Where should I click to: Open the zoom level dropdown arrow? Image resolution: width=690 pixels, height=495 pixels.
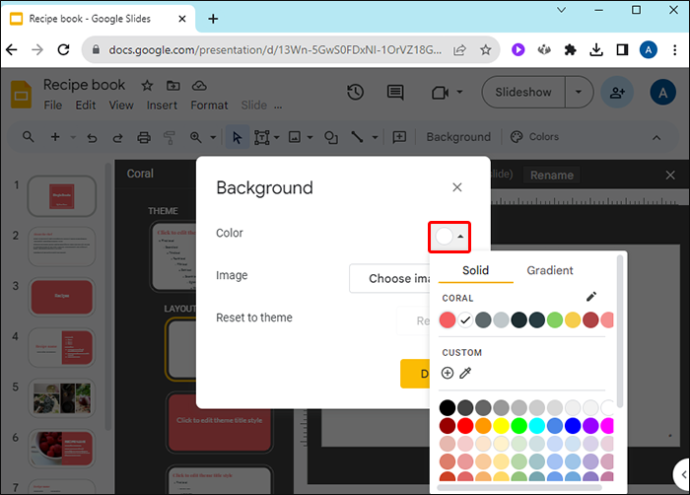tap(213, 137)
